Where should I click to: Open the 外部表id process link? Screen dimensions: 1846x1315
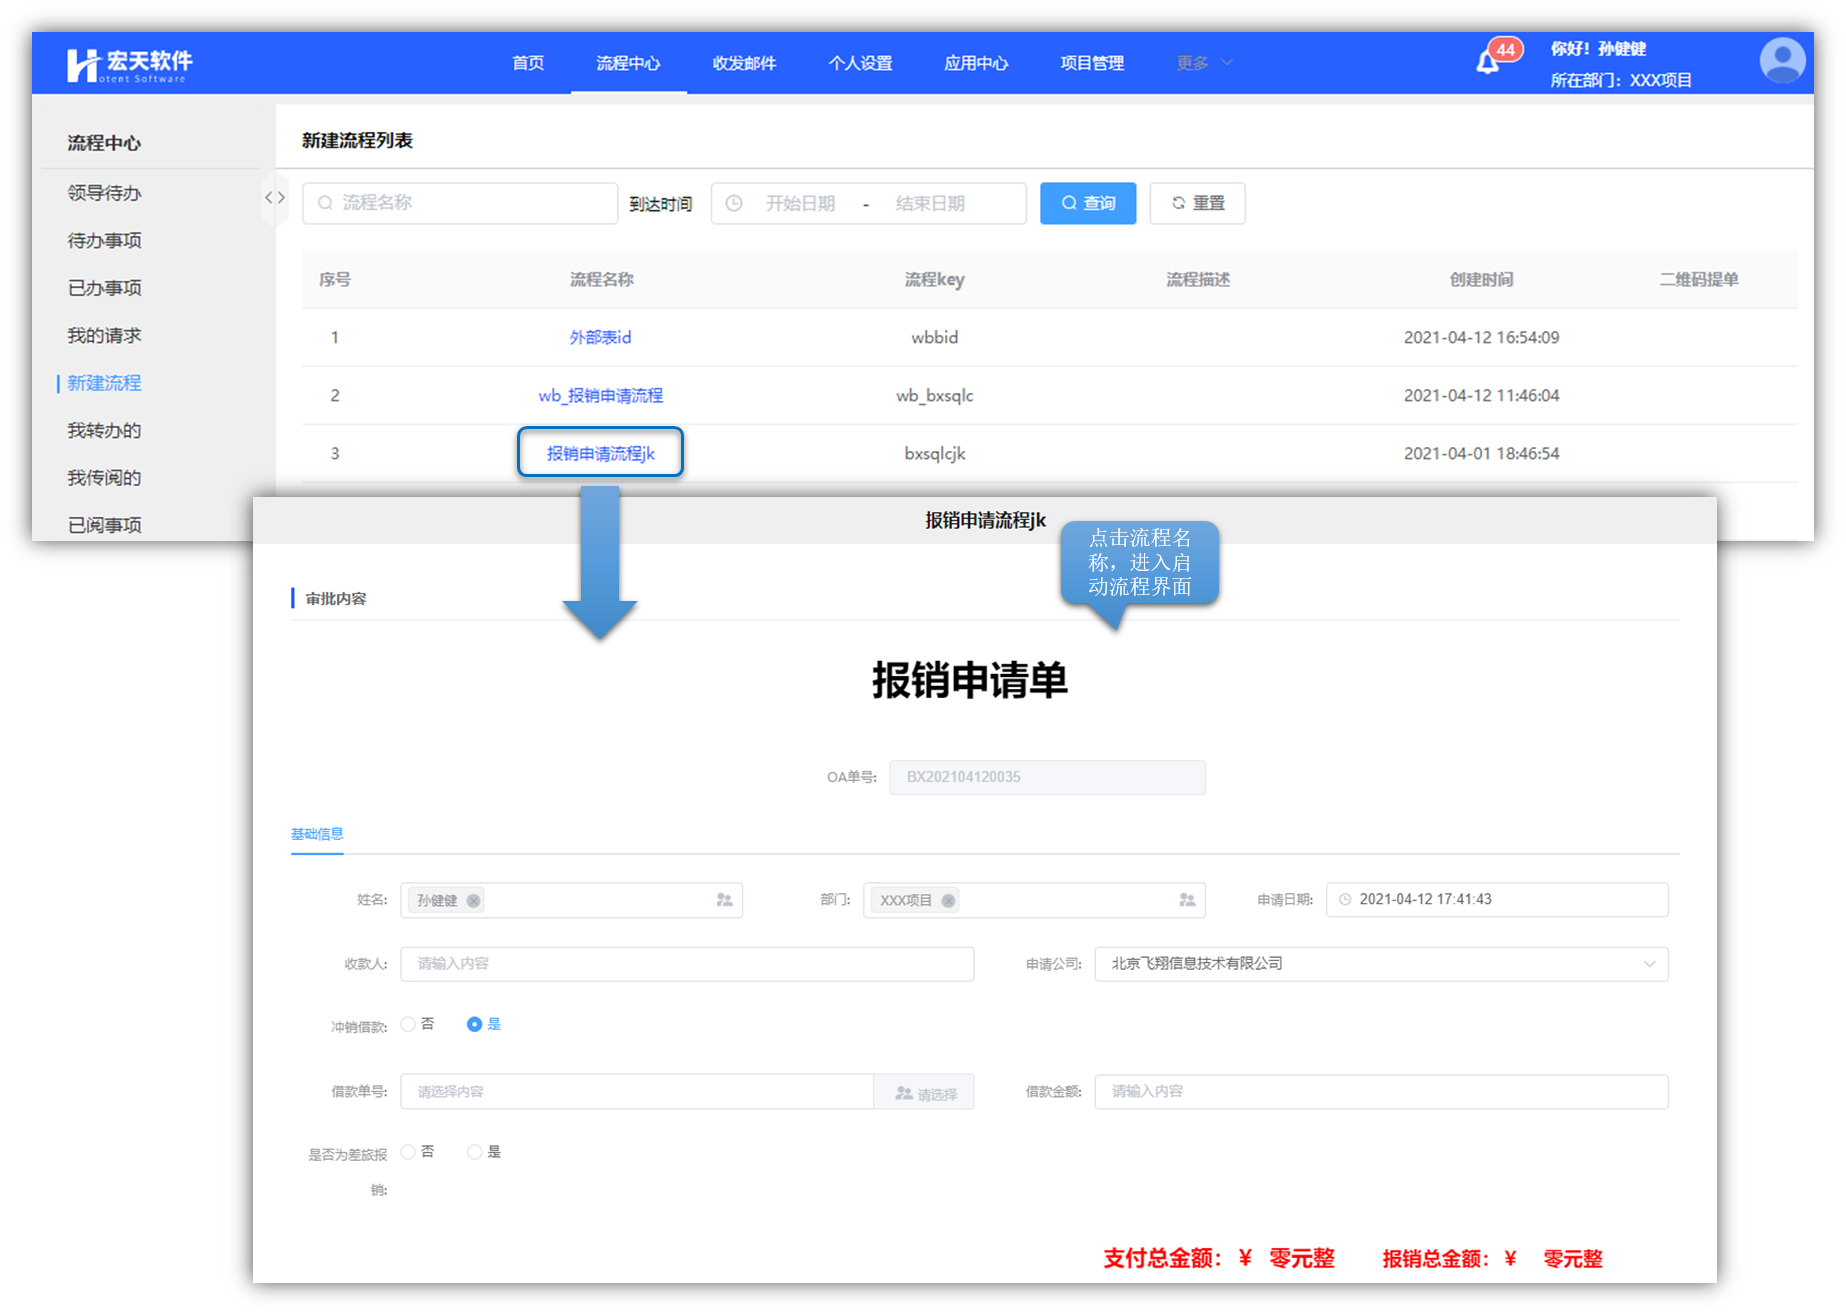[600, 338]
